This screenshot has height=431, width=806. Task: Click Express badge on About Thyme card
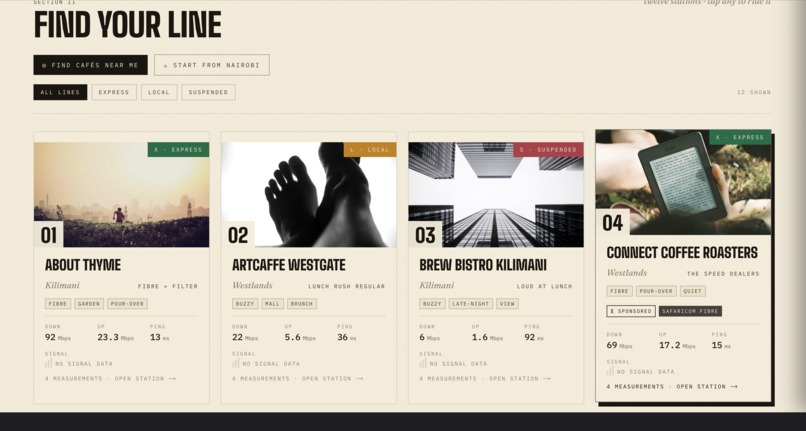(178, 150)
